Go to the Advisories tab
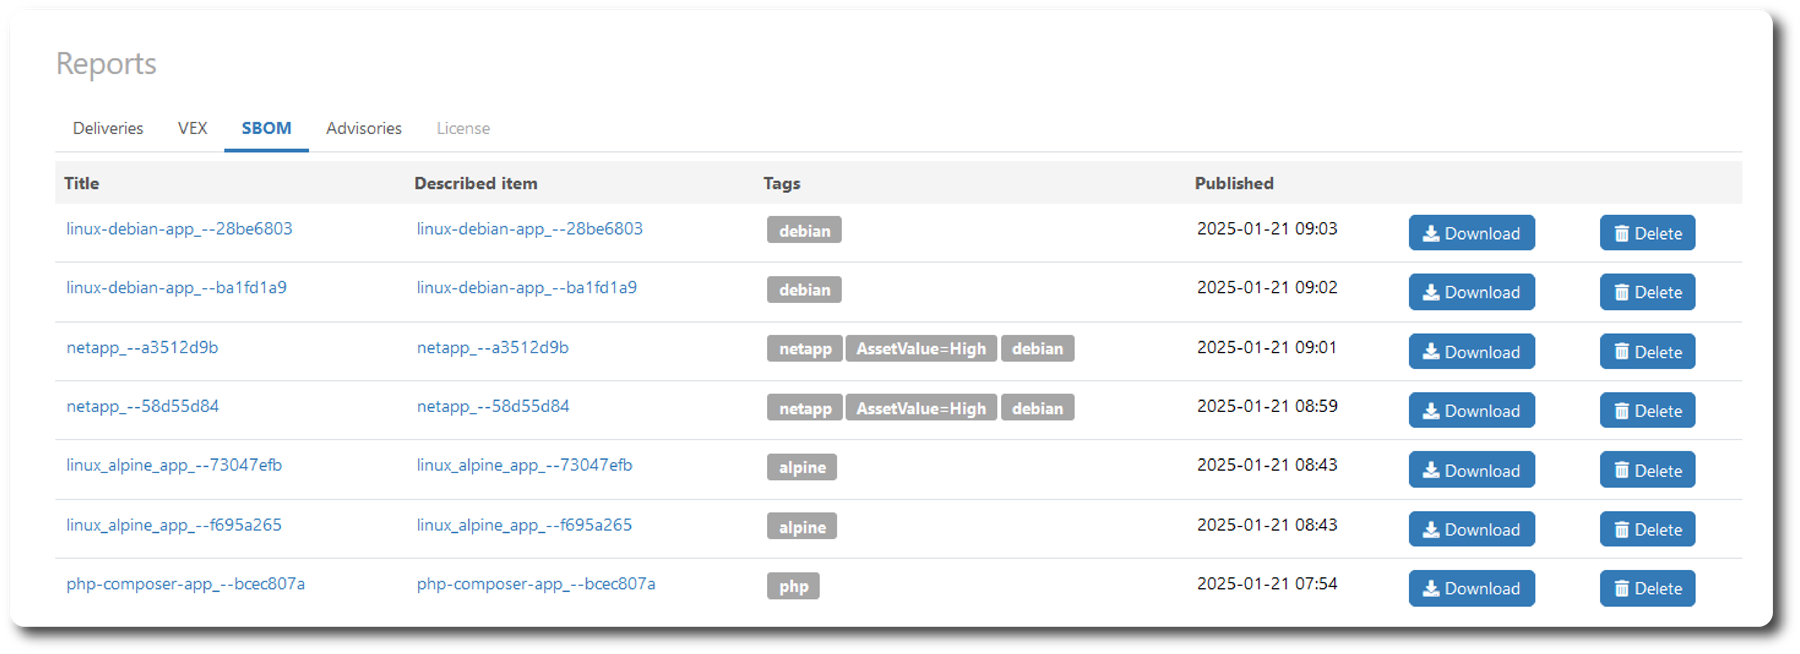 [x=364, y=128]
